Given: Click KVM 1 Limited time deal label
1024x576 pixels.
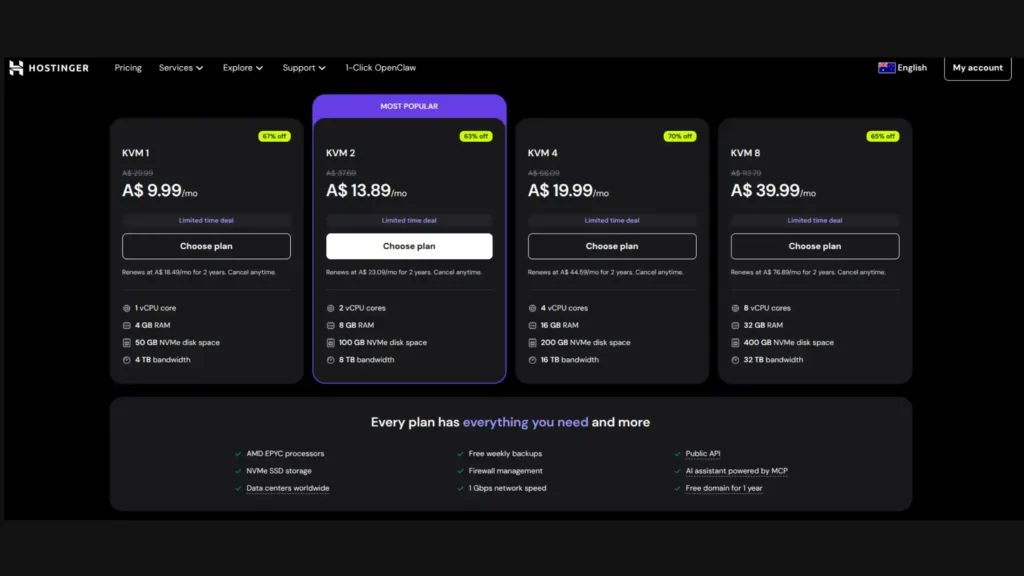Looking at the screenshot, I should [x=206, y=221].
